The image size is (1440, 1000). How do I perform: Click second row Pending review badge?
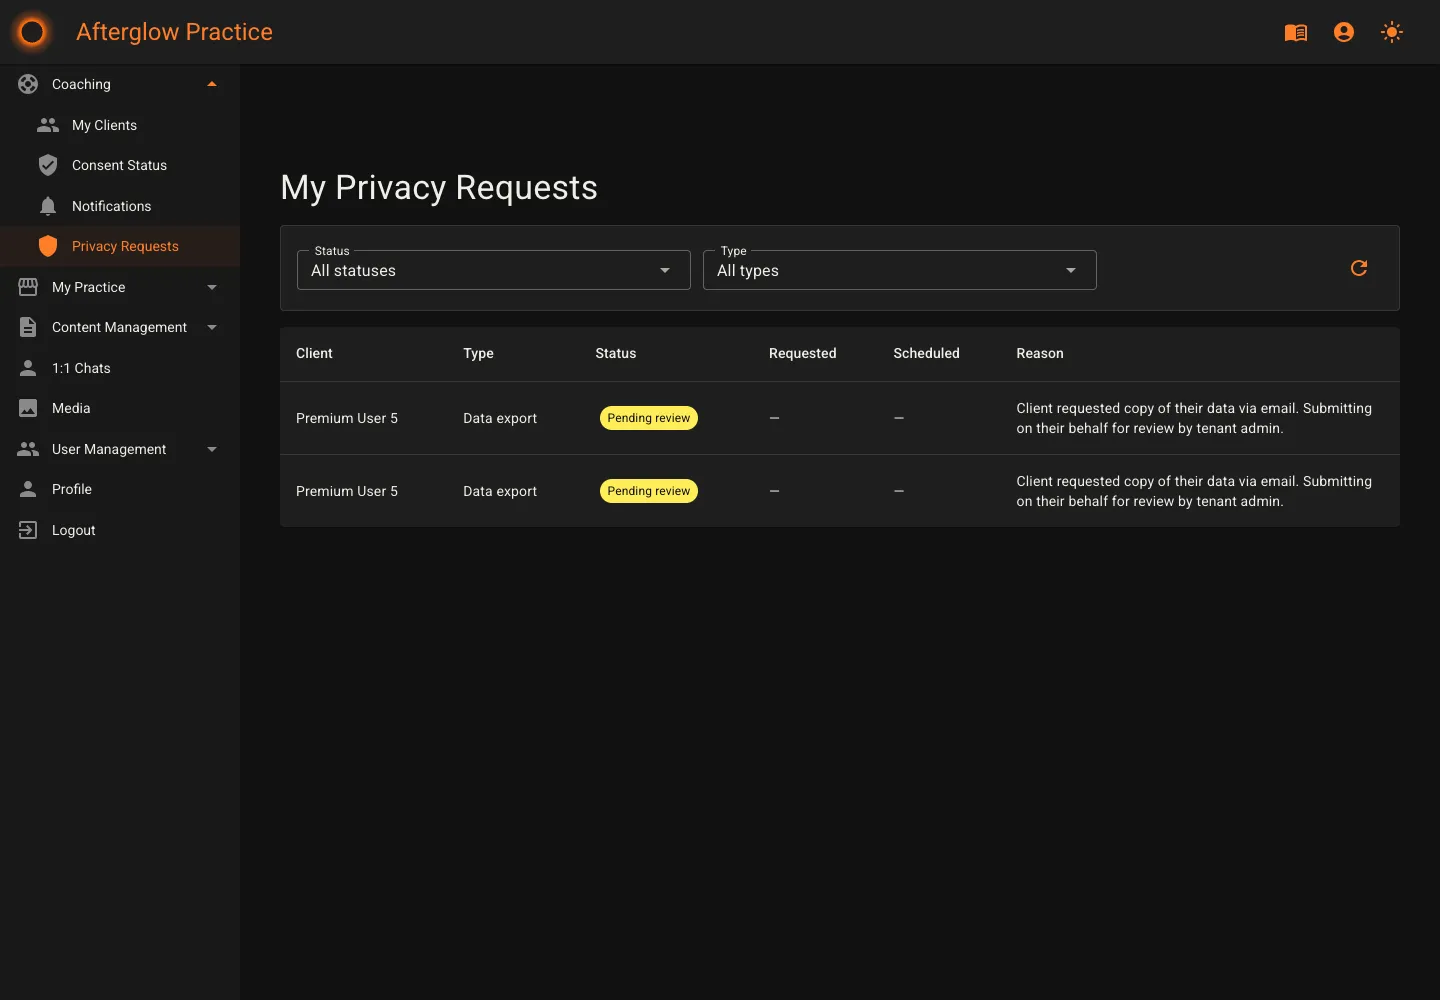point(649,491)
